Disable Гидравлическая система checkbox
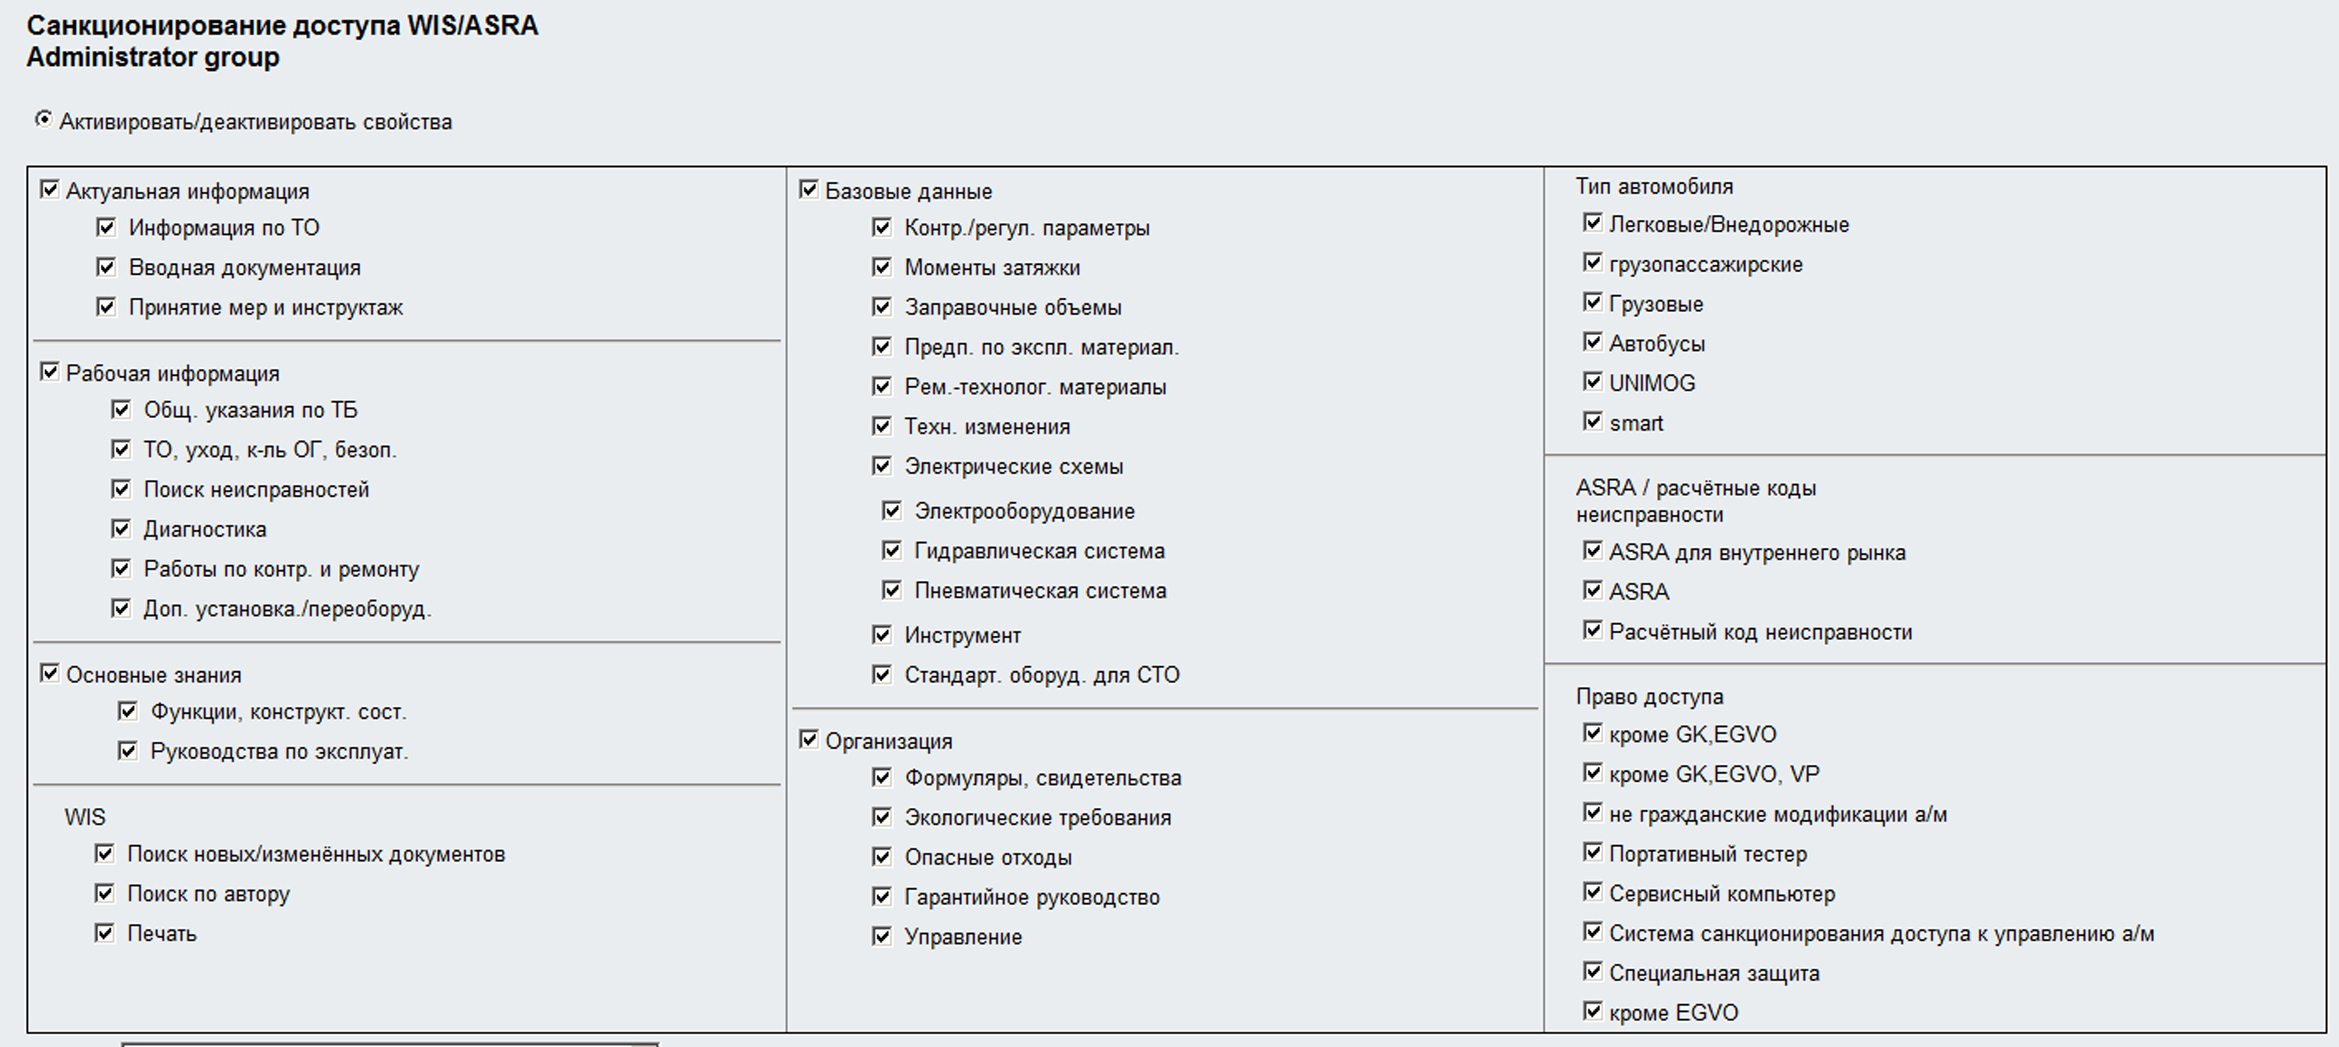 891,549
